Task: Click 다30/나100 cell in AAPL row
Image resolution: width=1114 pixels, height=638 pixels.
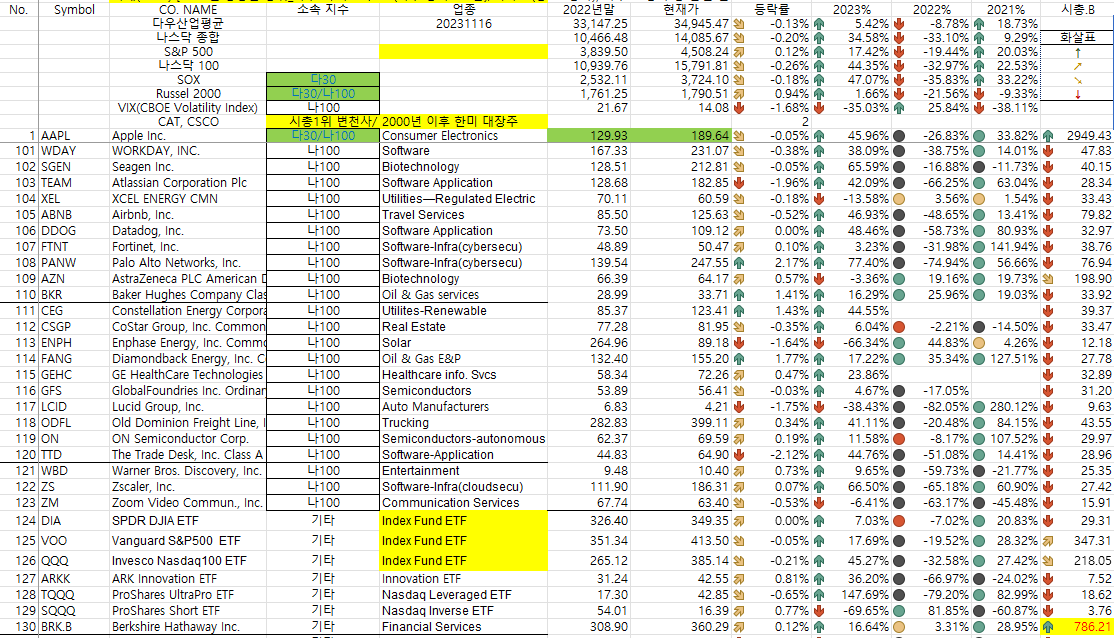Action: click(x=323, y=136)
